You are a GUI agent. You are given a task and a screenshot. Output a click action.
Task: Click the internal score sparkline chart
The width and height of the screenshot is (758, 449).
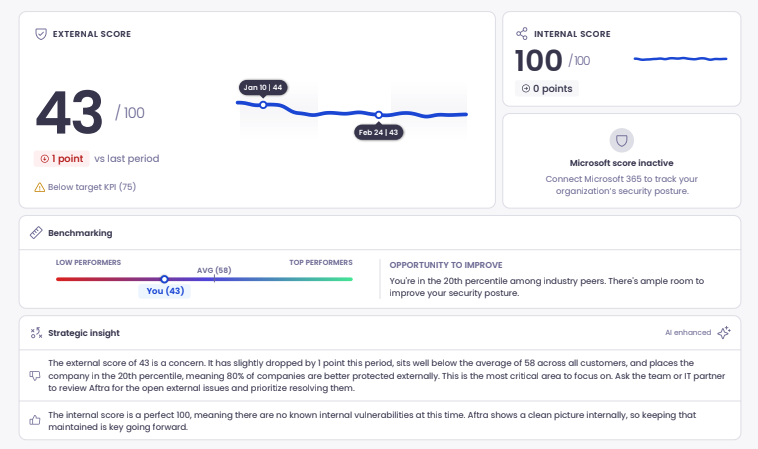point(680,59)
